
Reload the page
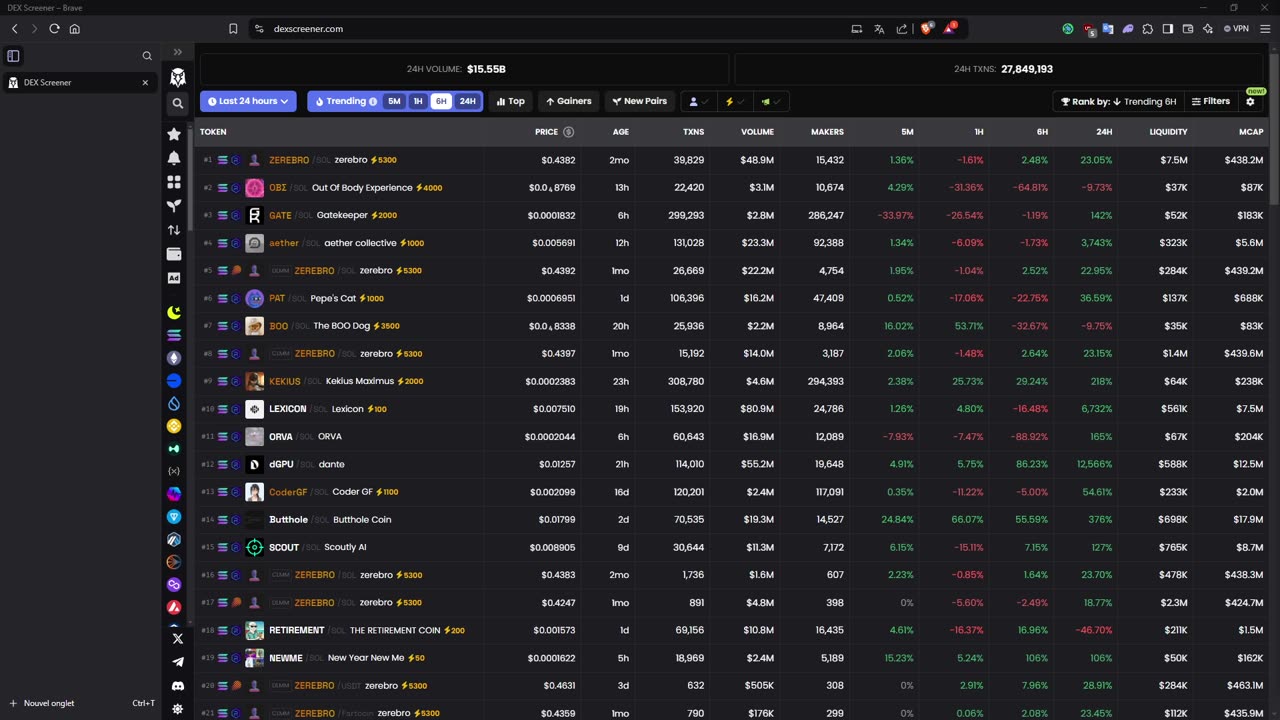[x=54, y=29]
